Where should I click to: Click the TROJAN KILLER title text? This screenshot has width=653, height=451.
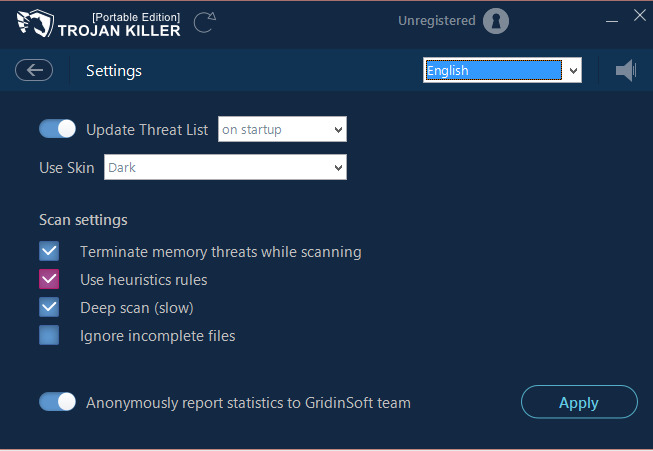[119, 30]
